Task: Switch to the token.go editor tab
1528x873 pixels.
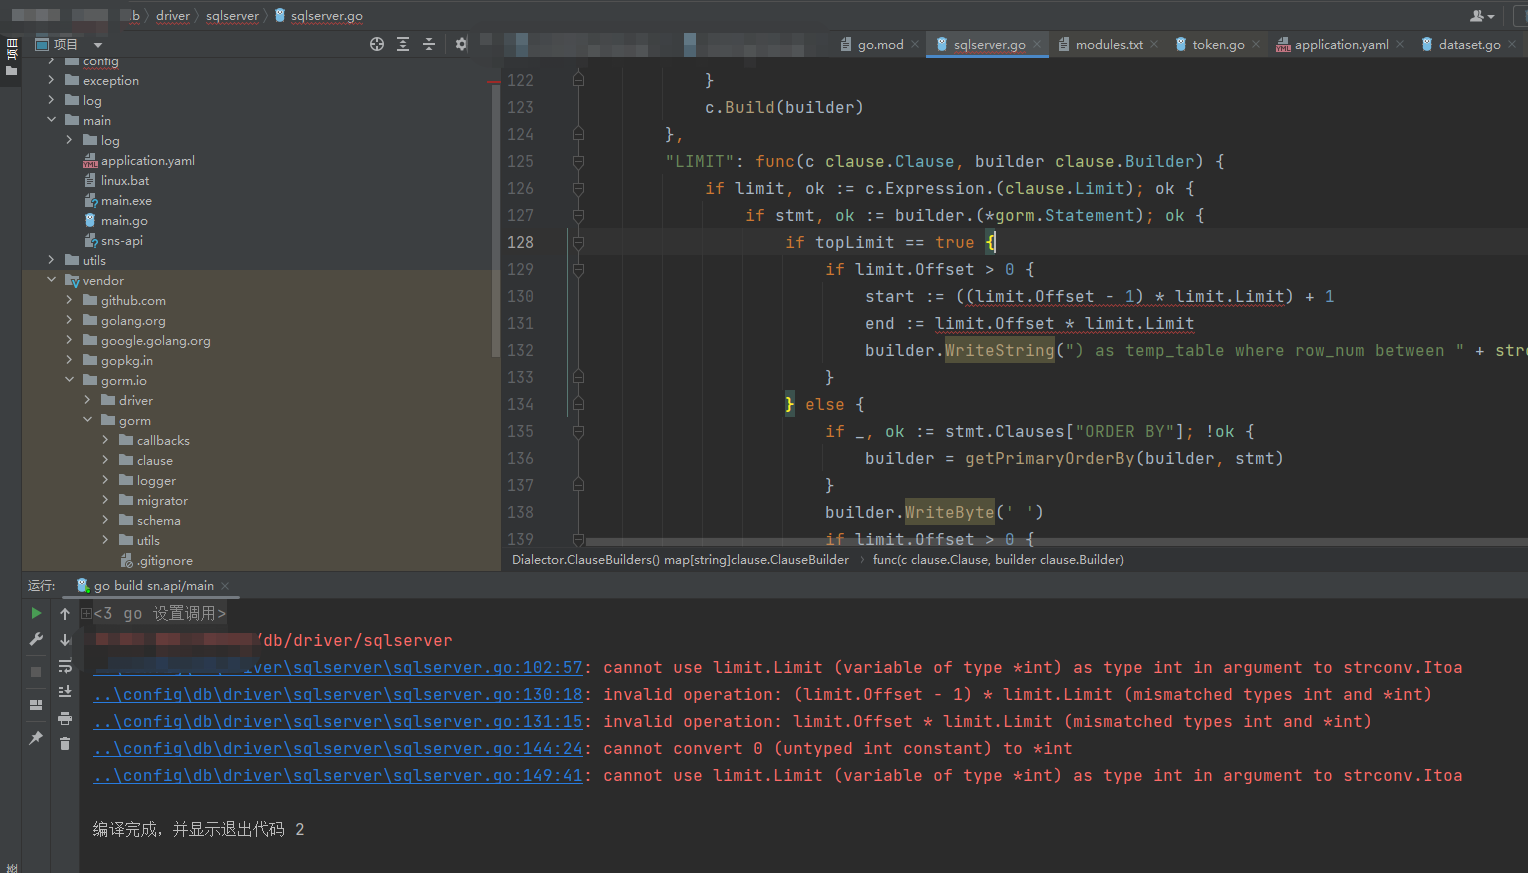Action: coord(1217,45)
